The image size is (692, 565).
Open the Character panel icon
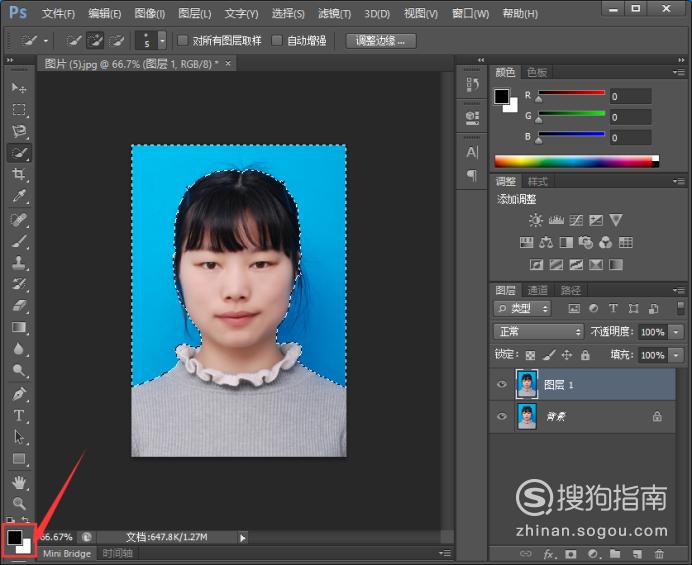(x=472, y=153)
